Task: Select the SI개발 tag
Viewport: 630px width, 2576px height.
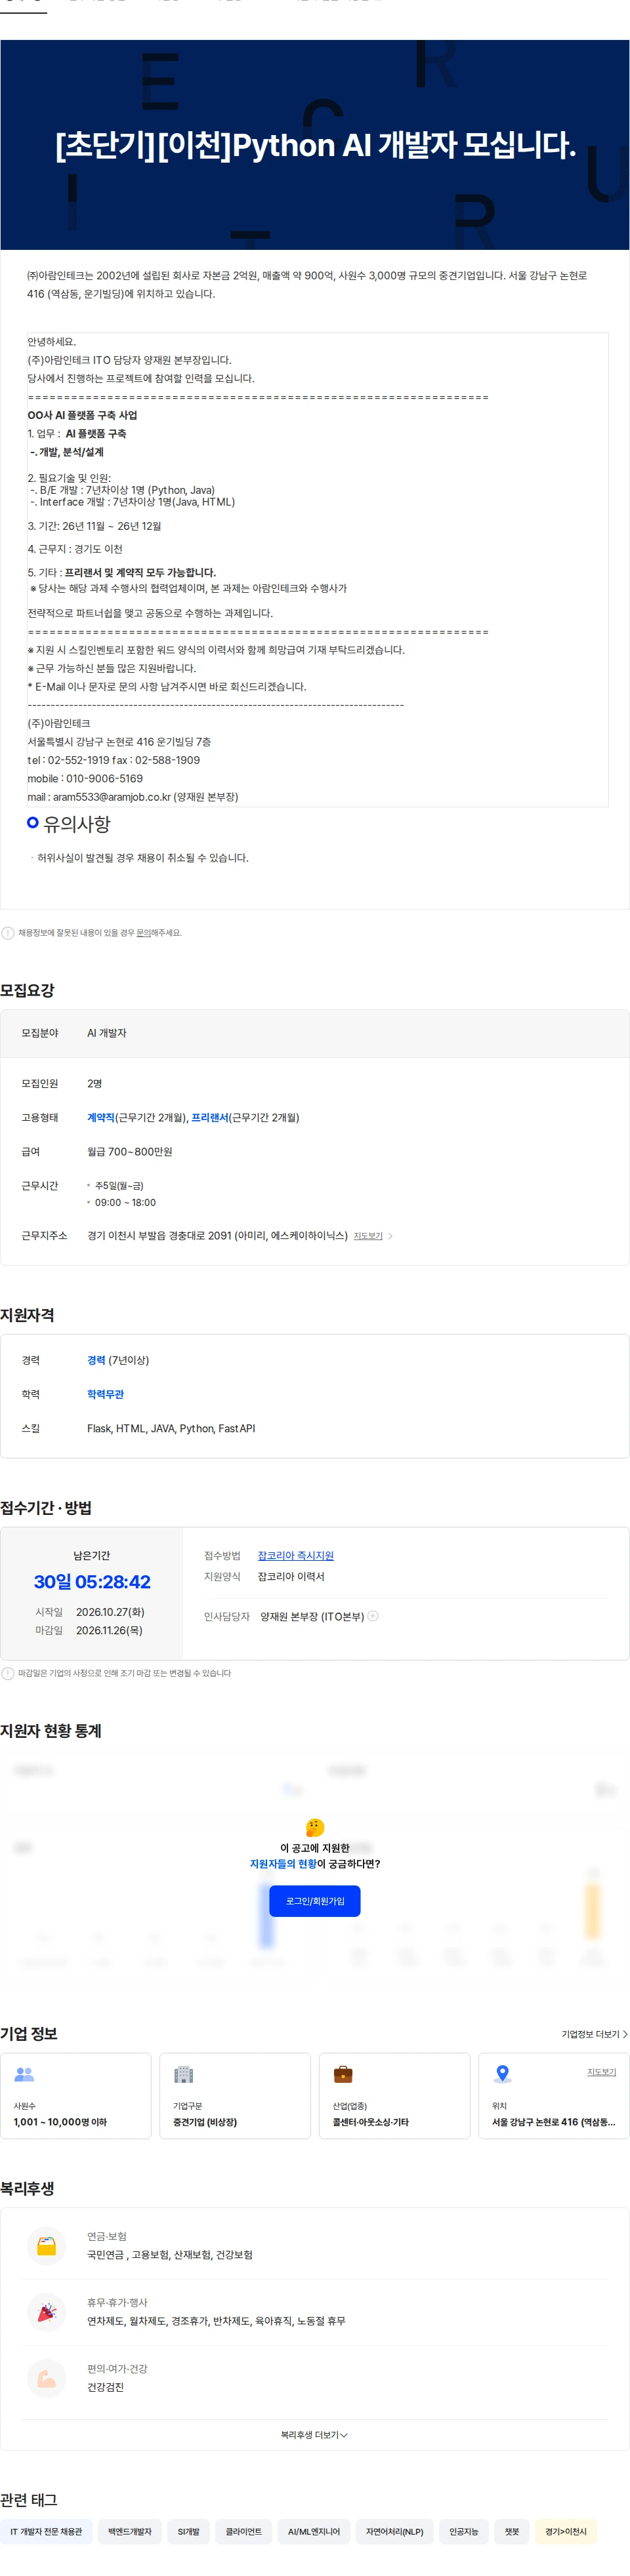Action: tap(189, 2532)
